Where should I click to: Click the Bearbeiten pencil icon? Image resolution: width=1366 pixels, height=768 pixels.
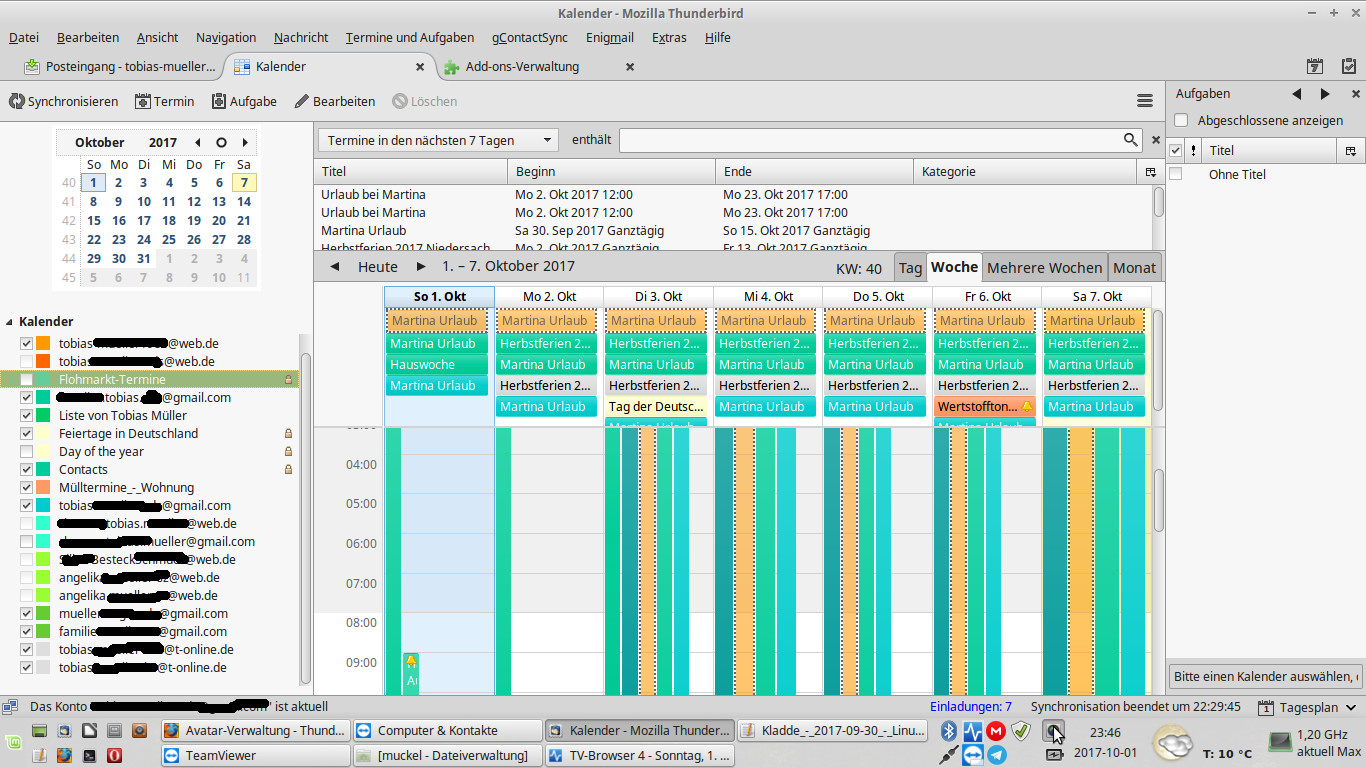301,101
